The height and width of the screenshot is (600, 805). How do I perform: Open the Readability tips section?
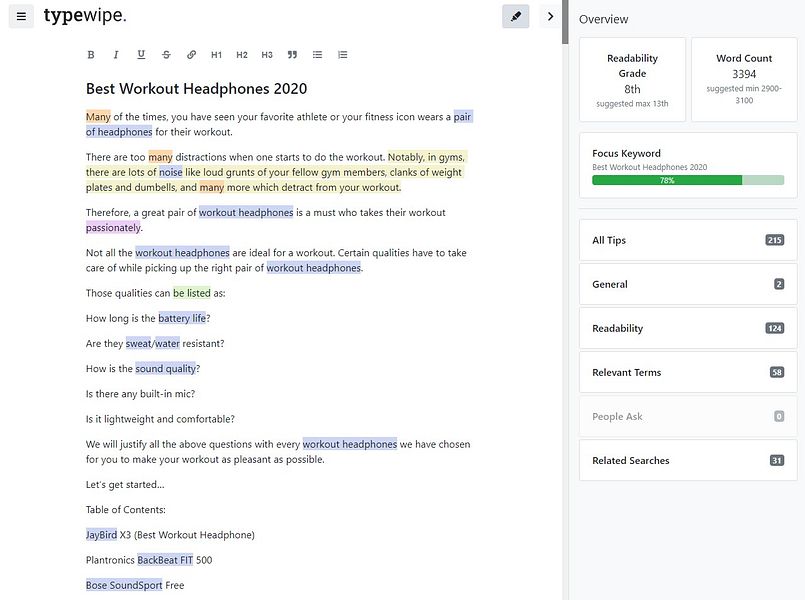688,328
